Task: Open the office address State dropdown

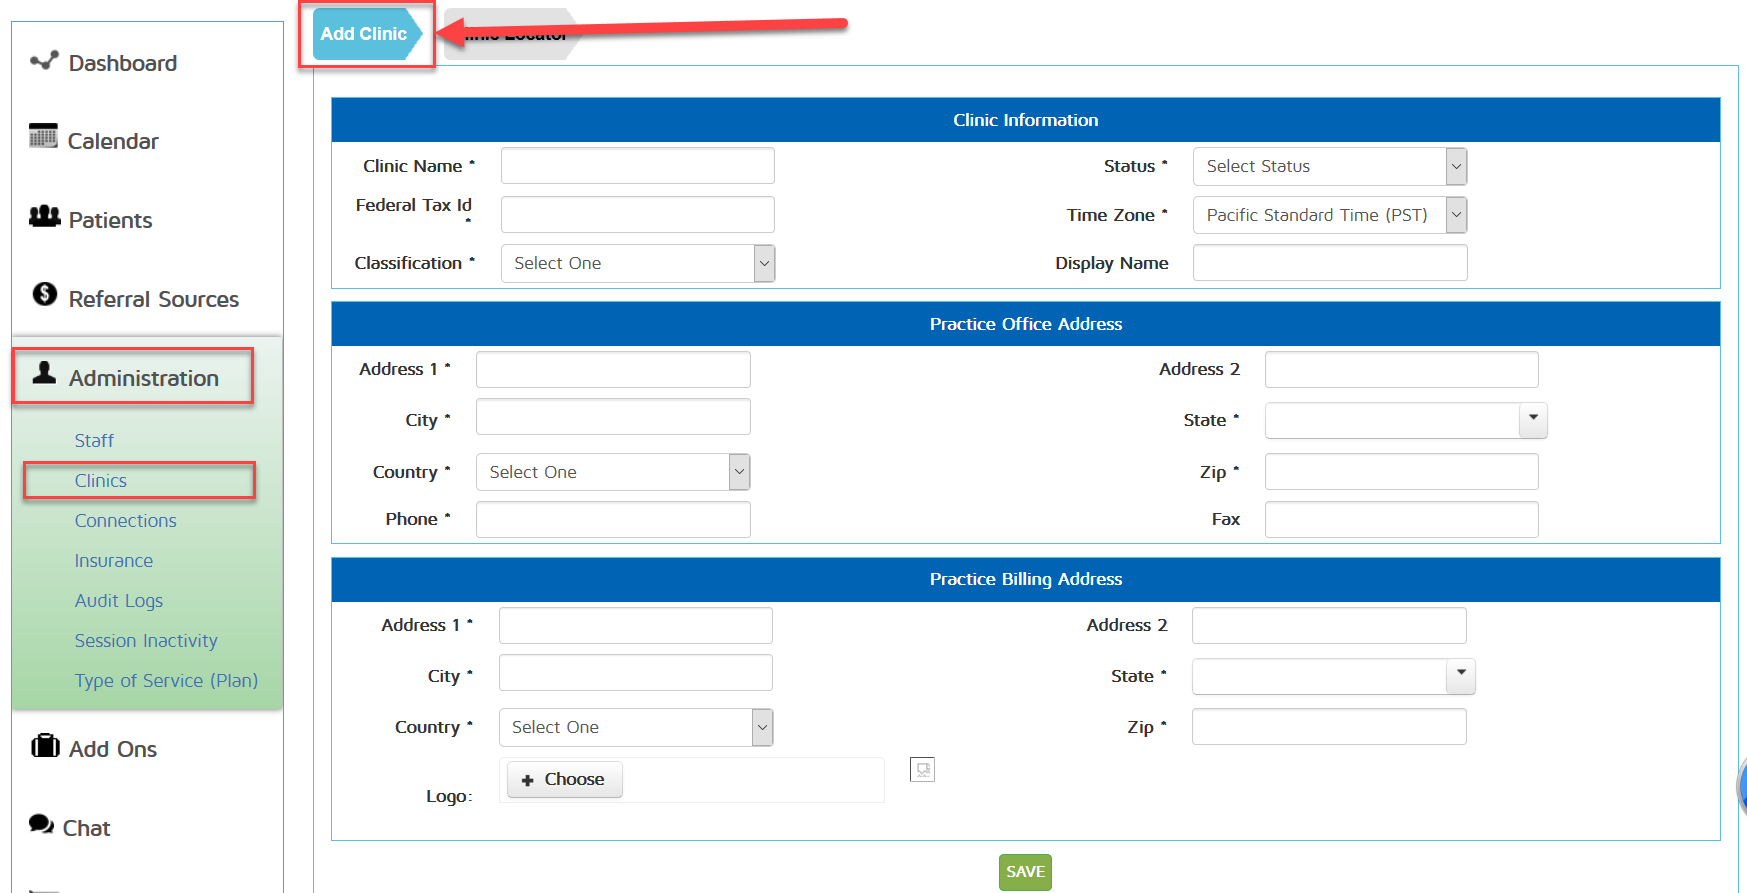Action: 1405,421
